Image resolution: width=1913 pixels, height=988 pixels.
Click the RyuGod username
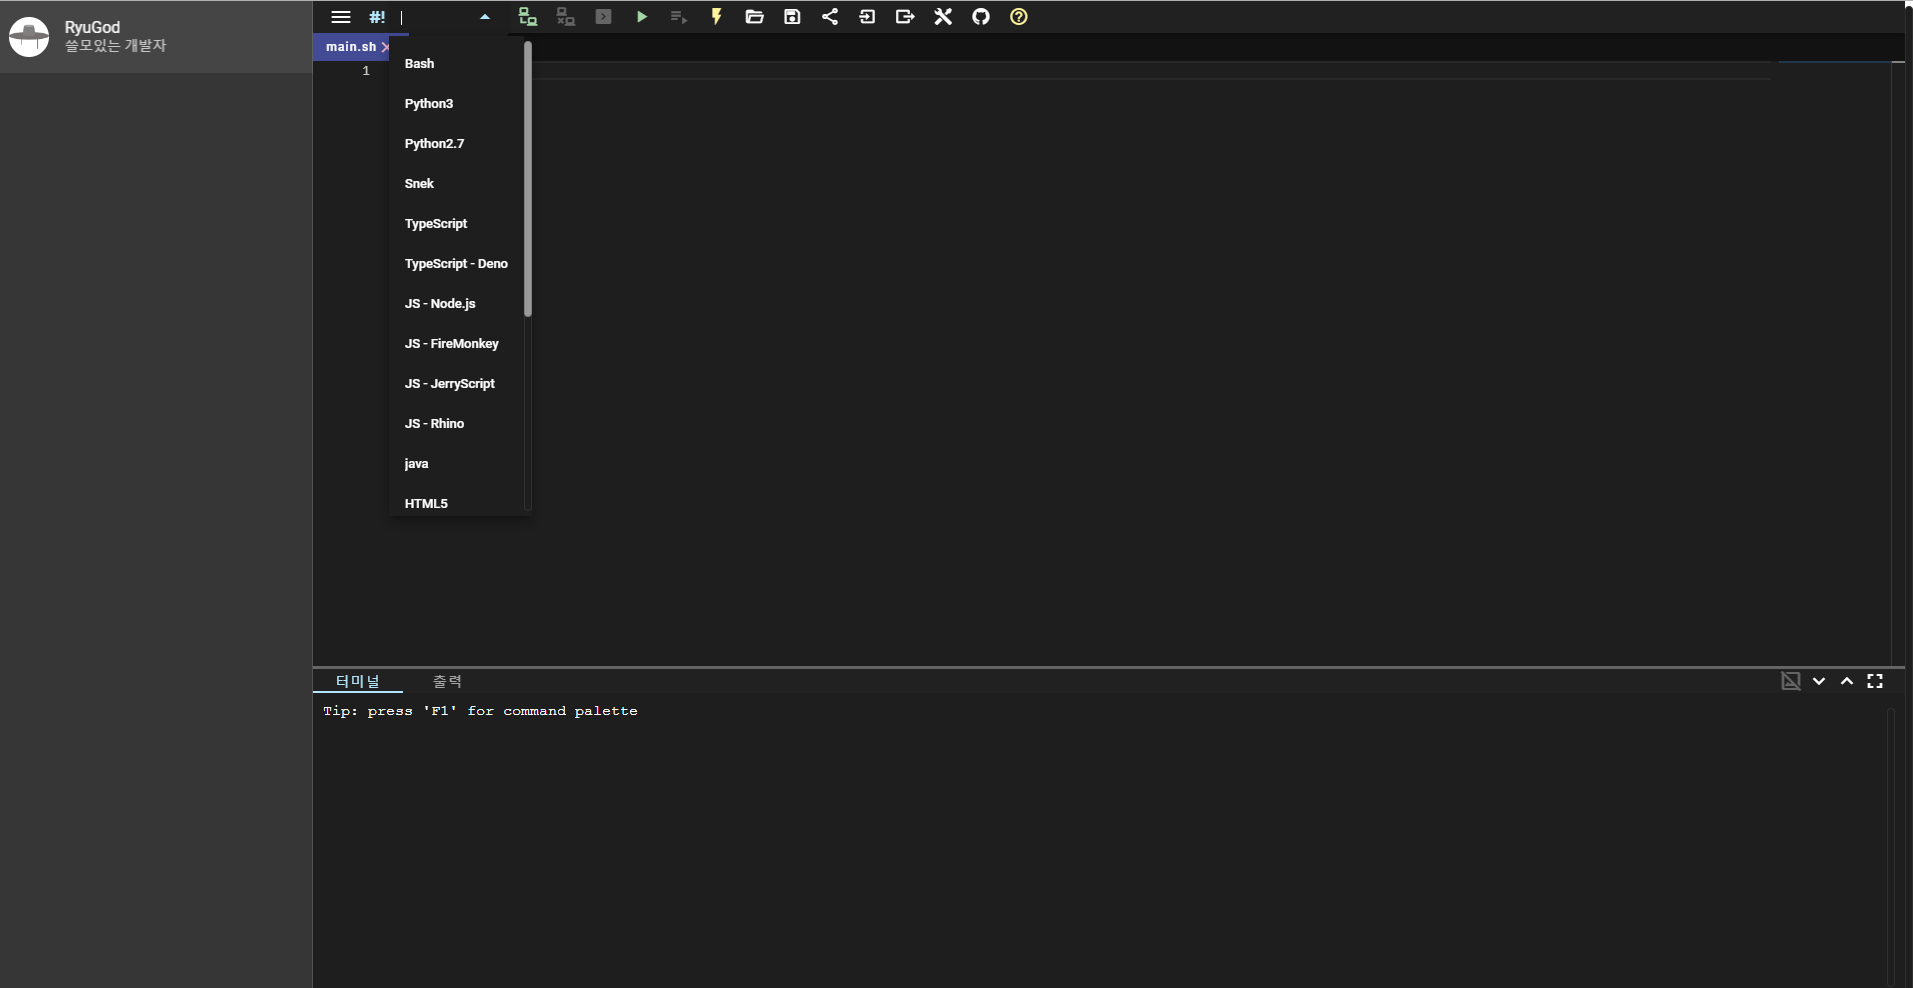click(92, 28)
